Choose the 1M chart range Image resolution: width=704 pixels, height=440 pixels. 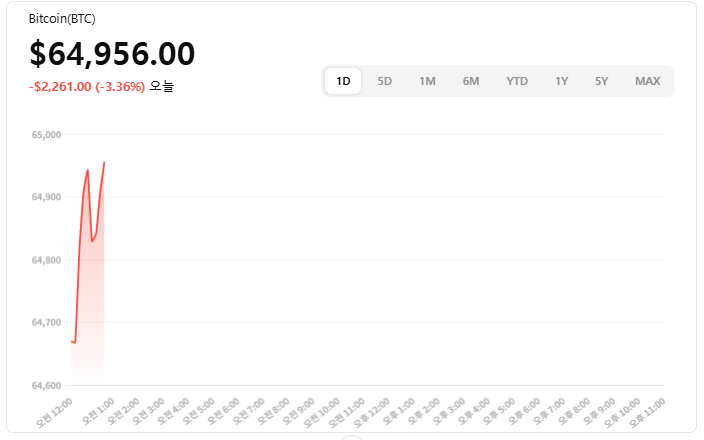[x=427, y=81]
